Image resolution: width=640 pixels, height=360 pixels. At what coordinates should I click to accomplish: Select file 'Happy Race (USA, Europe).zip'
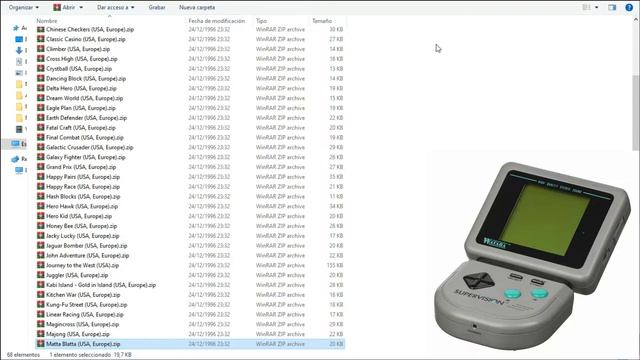(83, 187)
